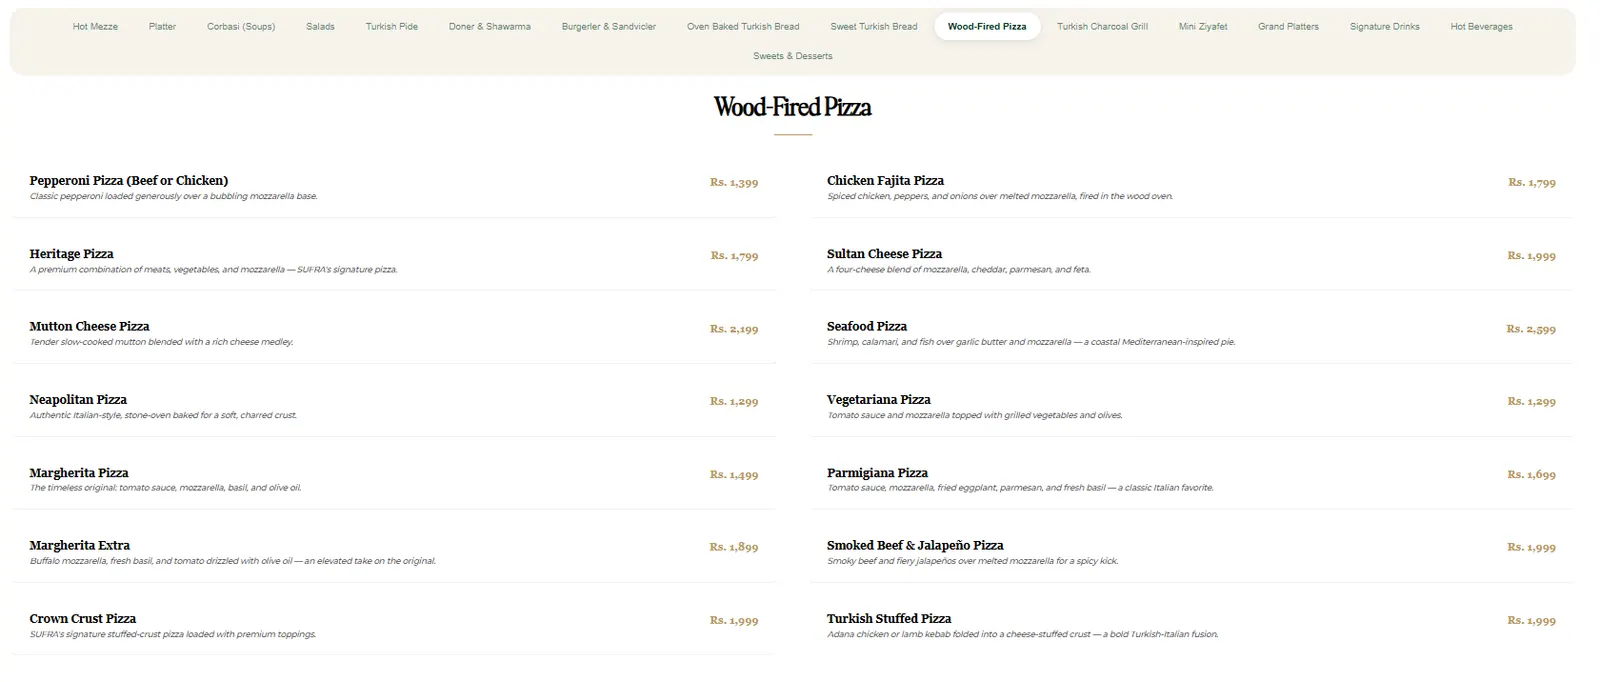
Task: Go to the Salads tab
Action: tap(320, 27)
